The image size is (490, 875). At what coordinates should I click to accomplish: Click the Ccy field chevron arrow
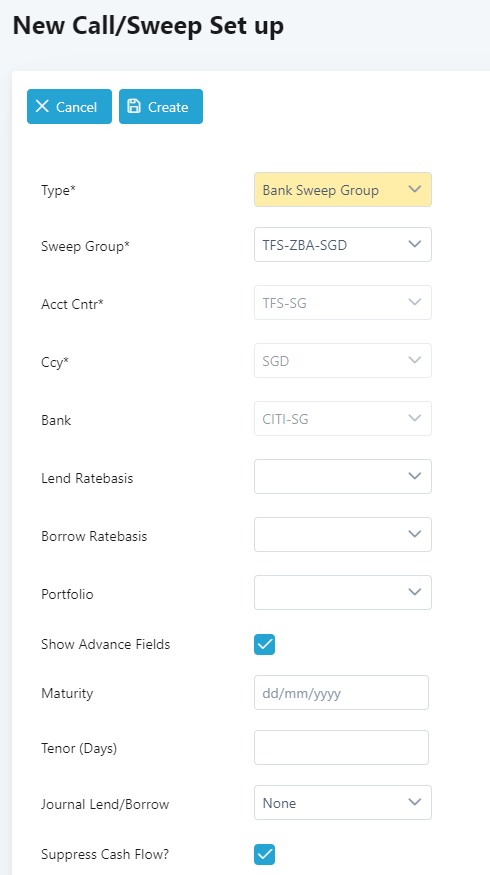[x=414, y=360]
